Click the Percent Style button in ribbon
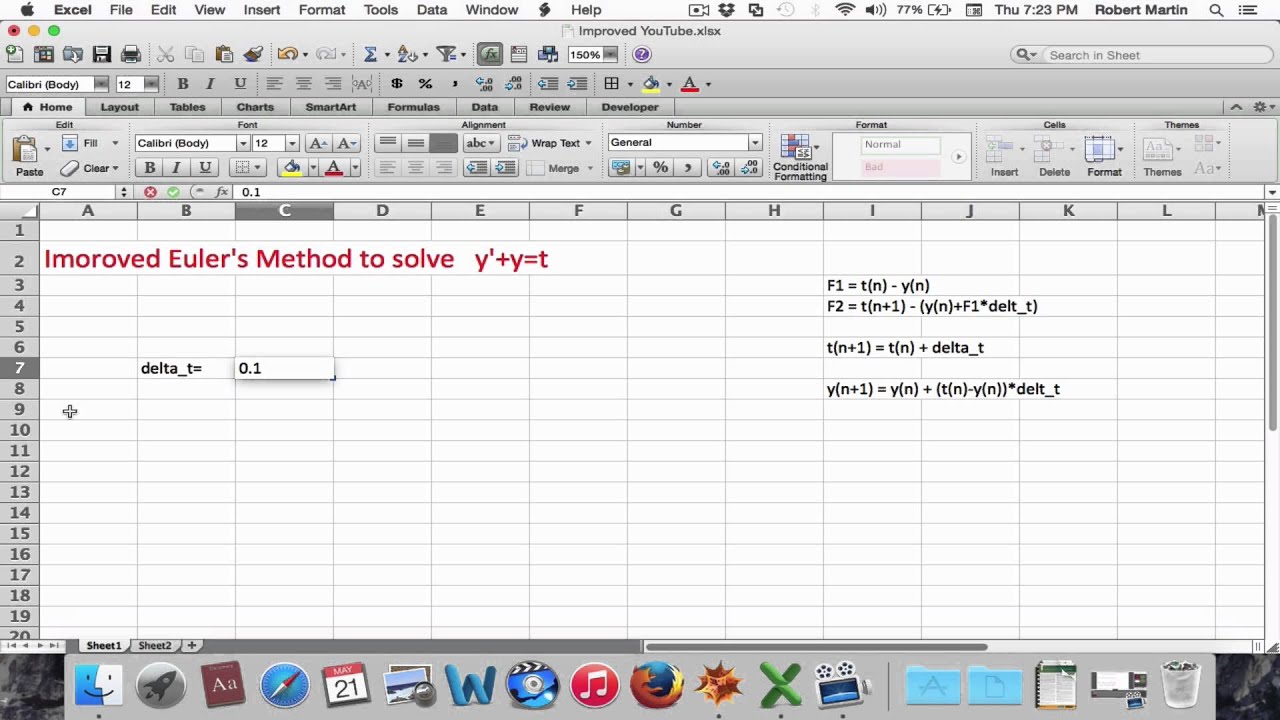 click(660, 168)
